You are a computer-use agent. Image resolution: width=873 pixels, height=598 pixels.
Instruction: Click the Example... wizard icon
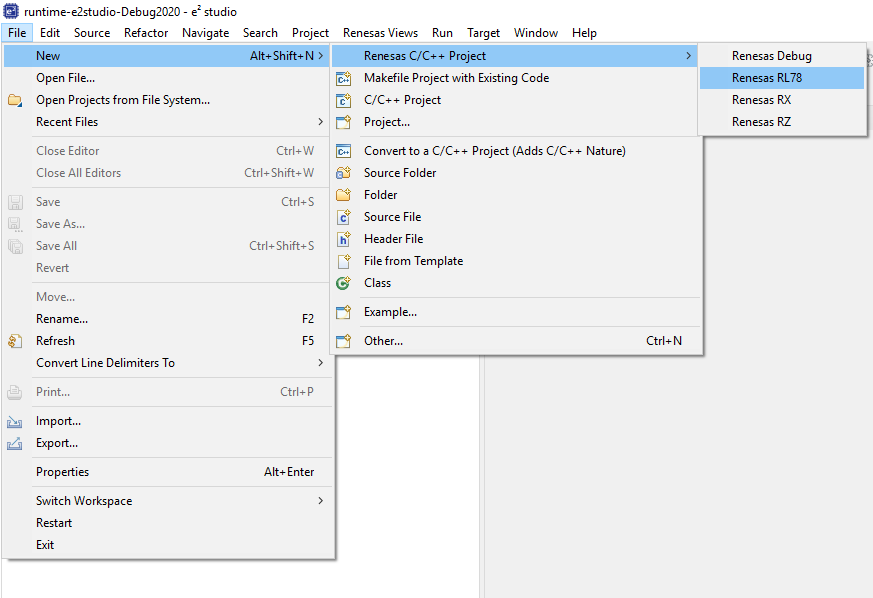(344, 312)
